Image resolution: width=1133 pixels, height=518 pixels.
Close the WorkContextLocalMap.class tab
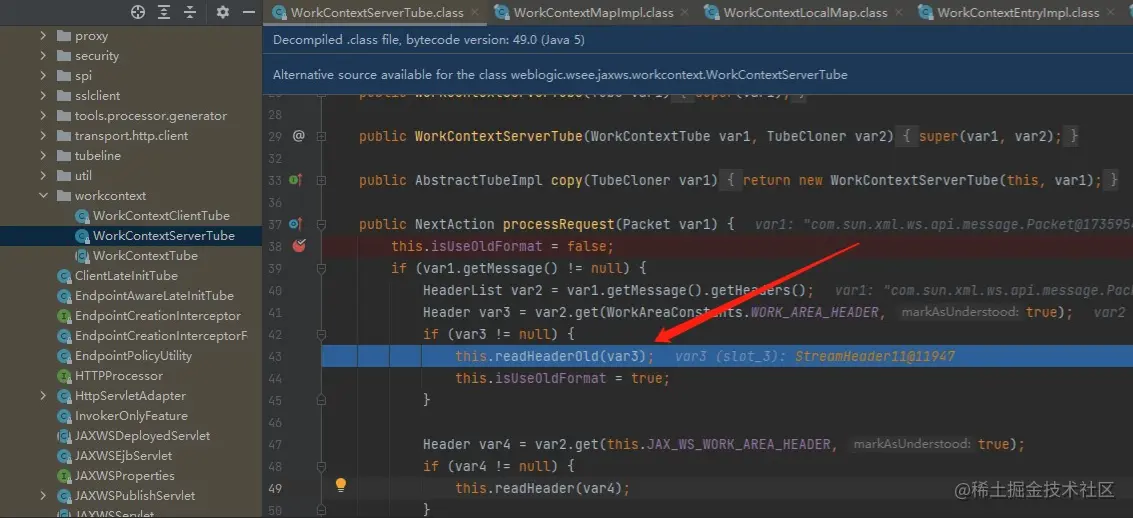pos(899,12)
